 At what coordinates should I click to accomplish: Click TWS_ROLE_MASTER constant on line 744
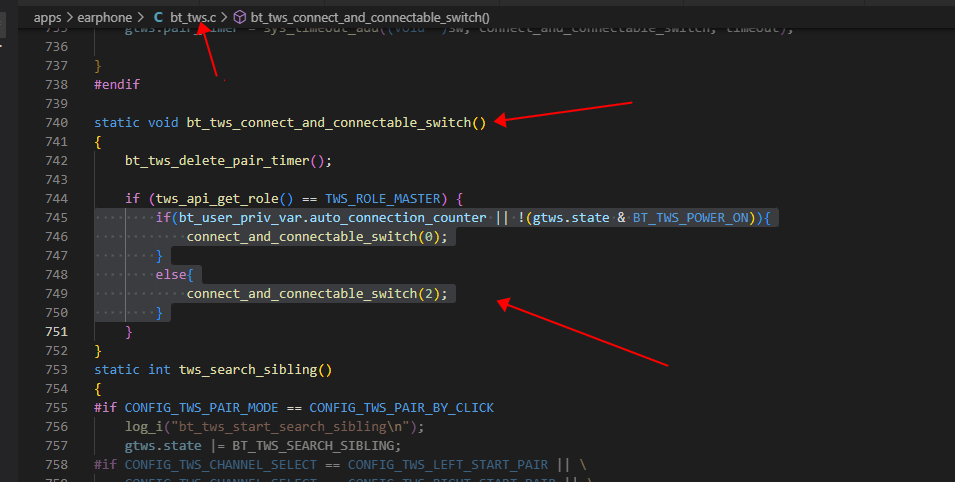tap(382, 199)
